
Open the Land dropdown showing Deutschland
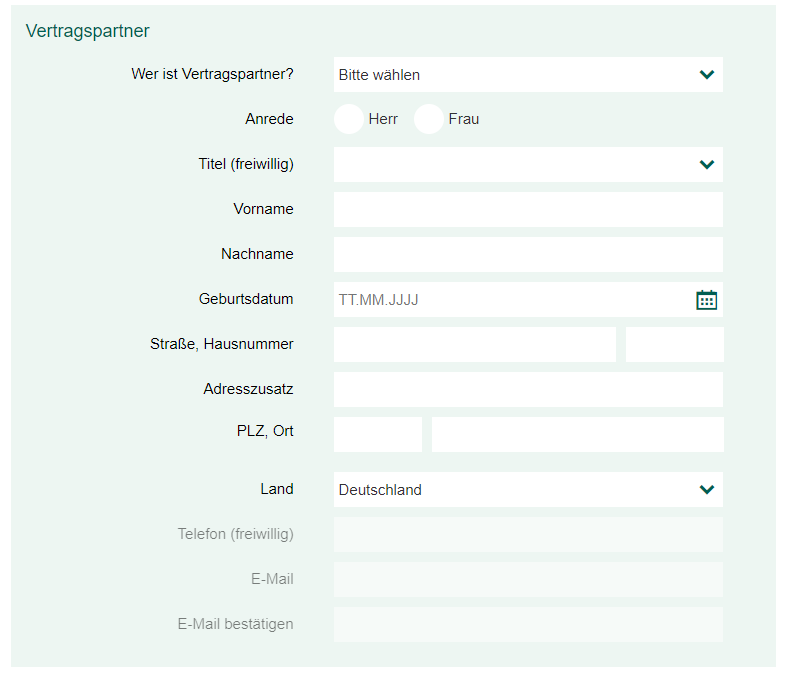(528, 489)
